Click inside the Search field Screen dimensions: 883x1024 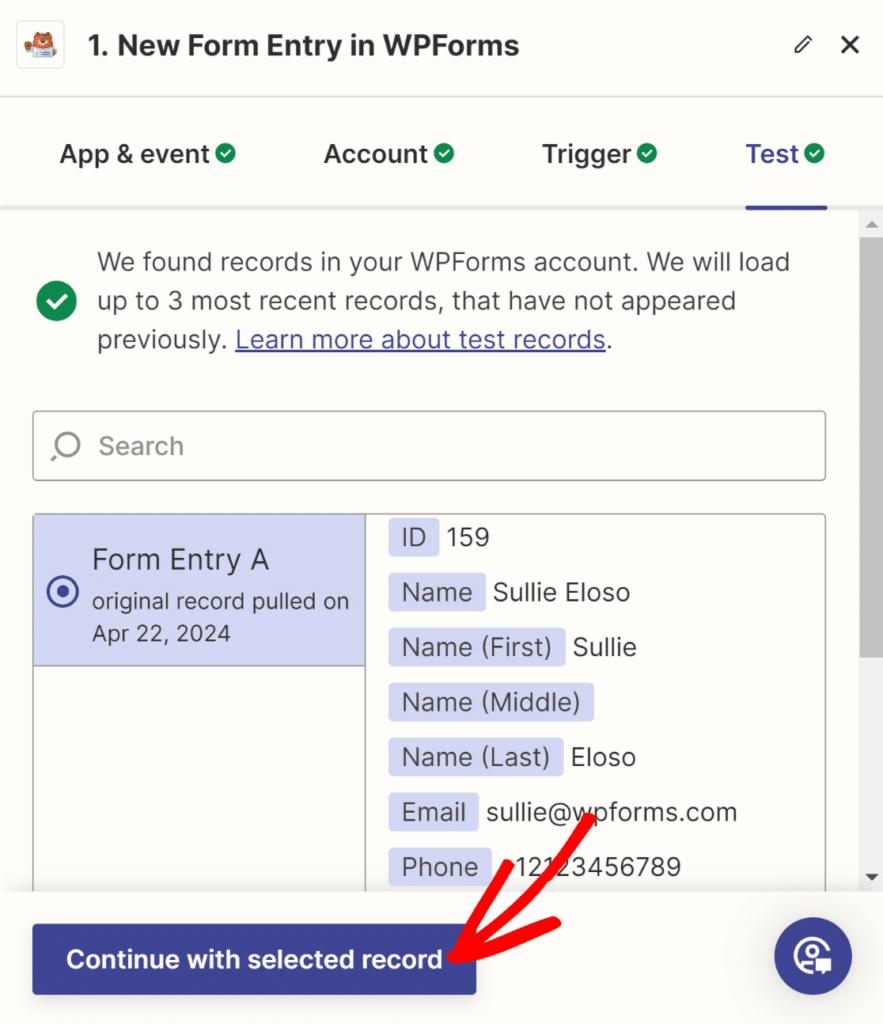pyautogui.click(x=428, y=446)
